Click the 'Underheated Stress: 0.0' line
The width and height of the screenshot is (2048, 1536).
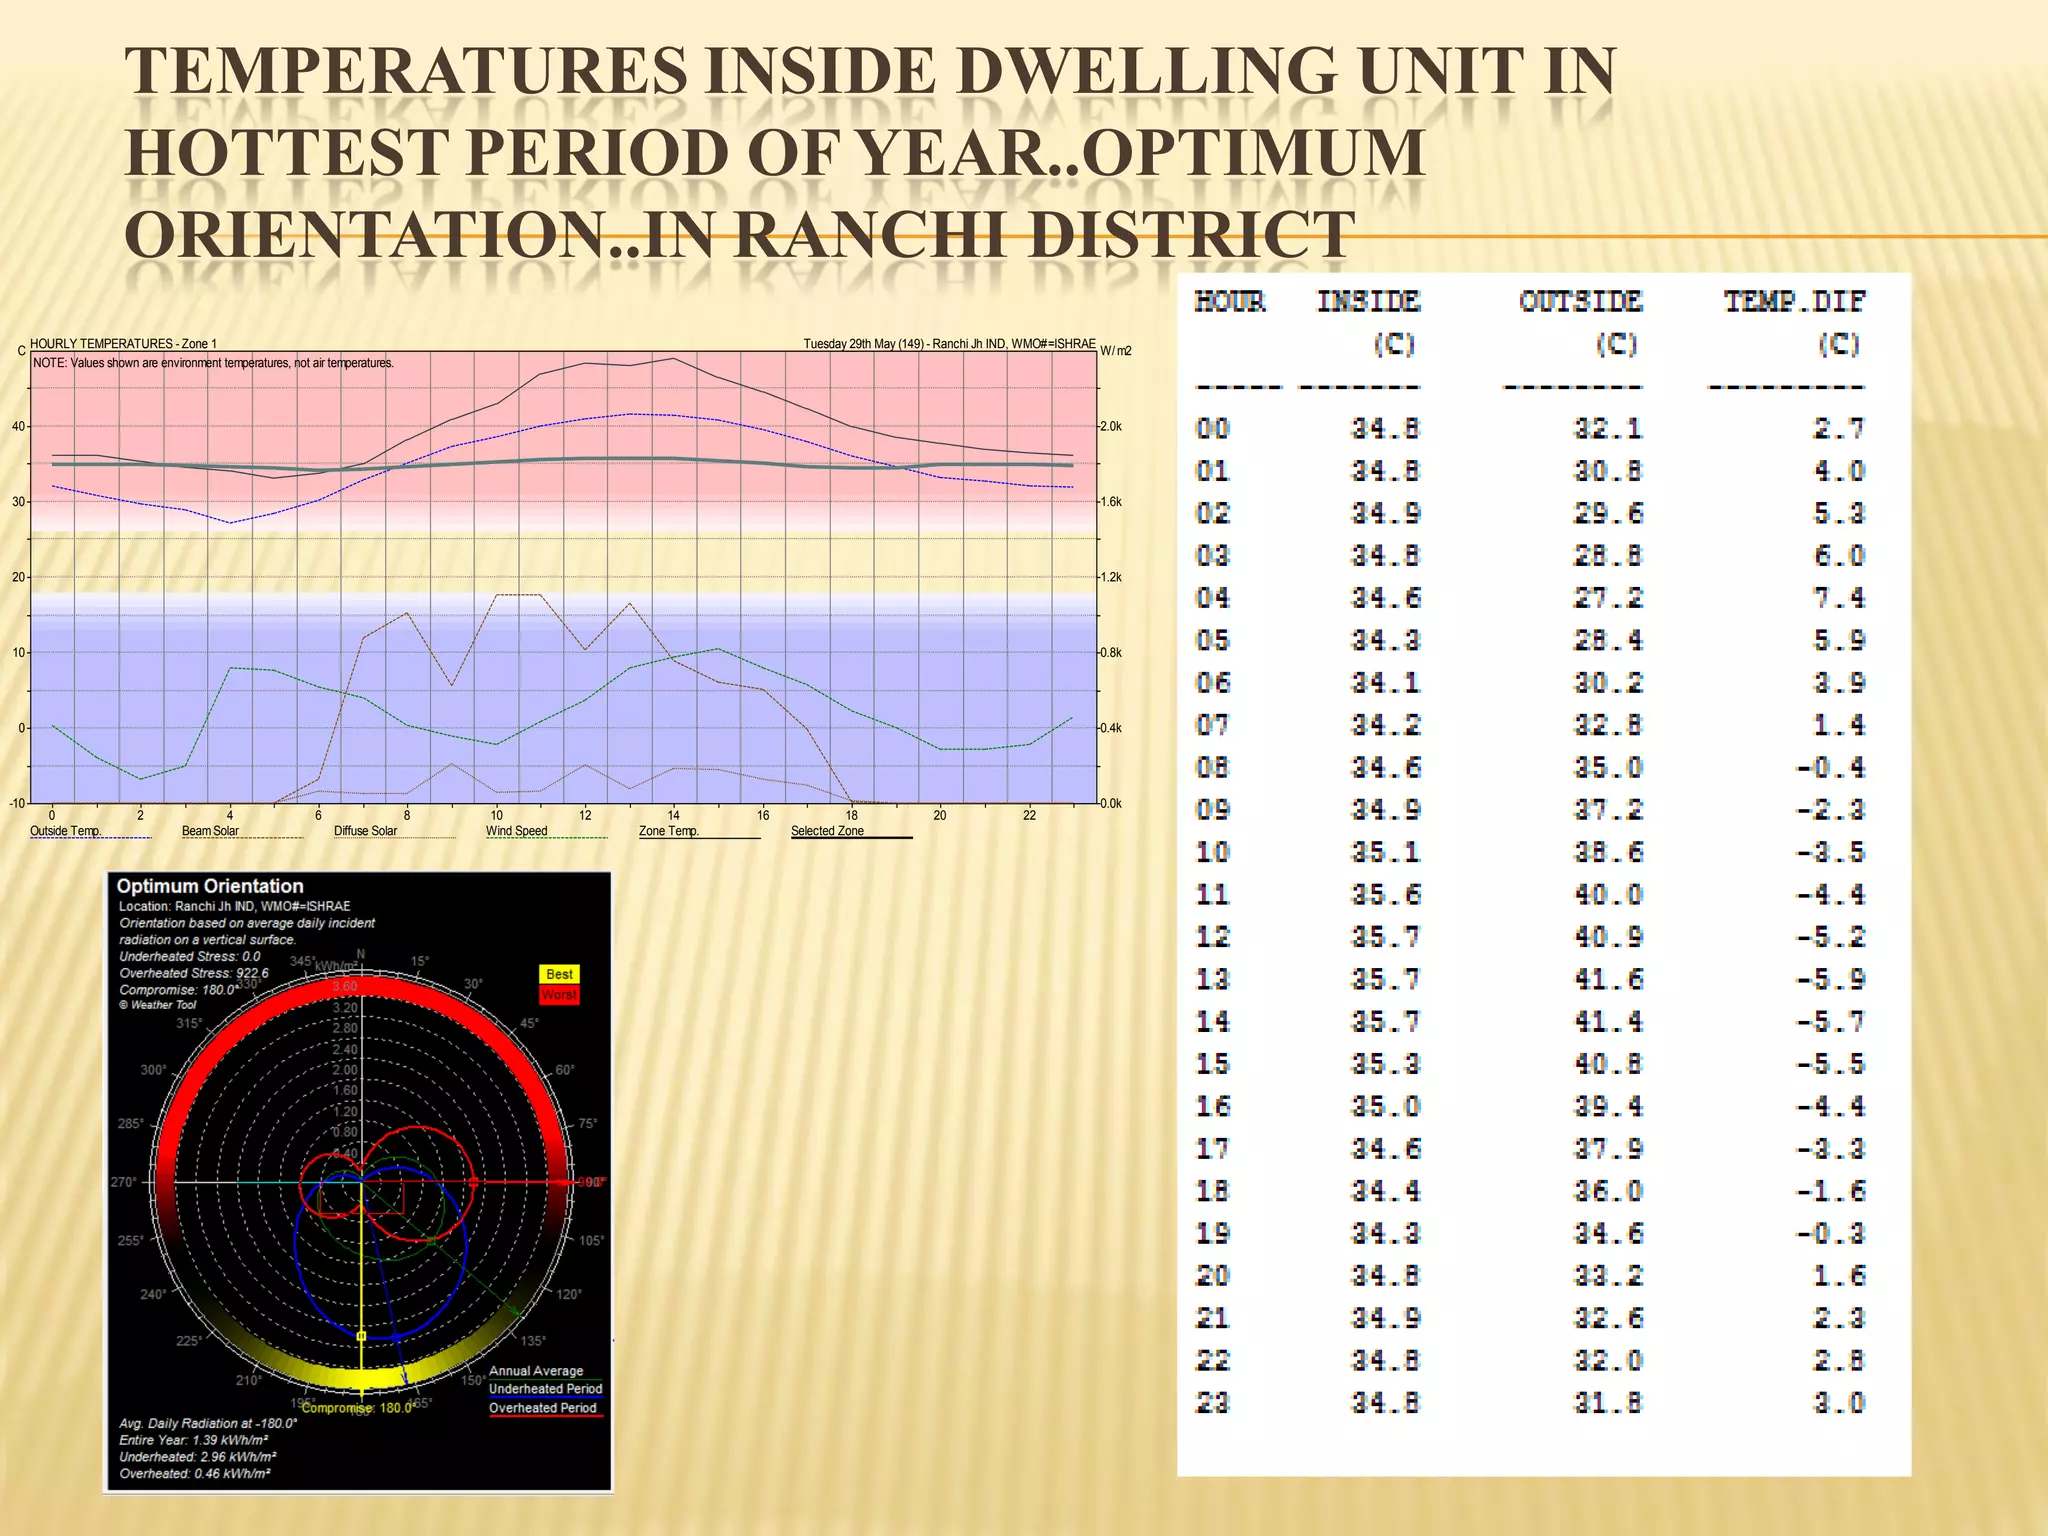(190, 956)
